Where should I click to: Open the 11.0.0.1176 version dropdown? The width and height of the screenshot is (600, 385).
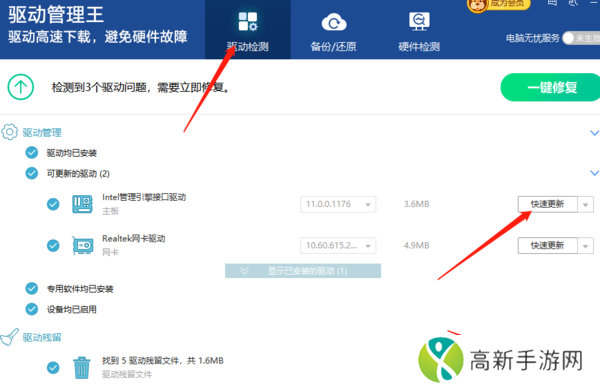[x=338, y=204]
